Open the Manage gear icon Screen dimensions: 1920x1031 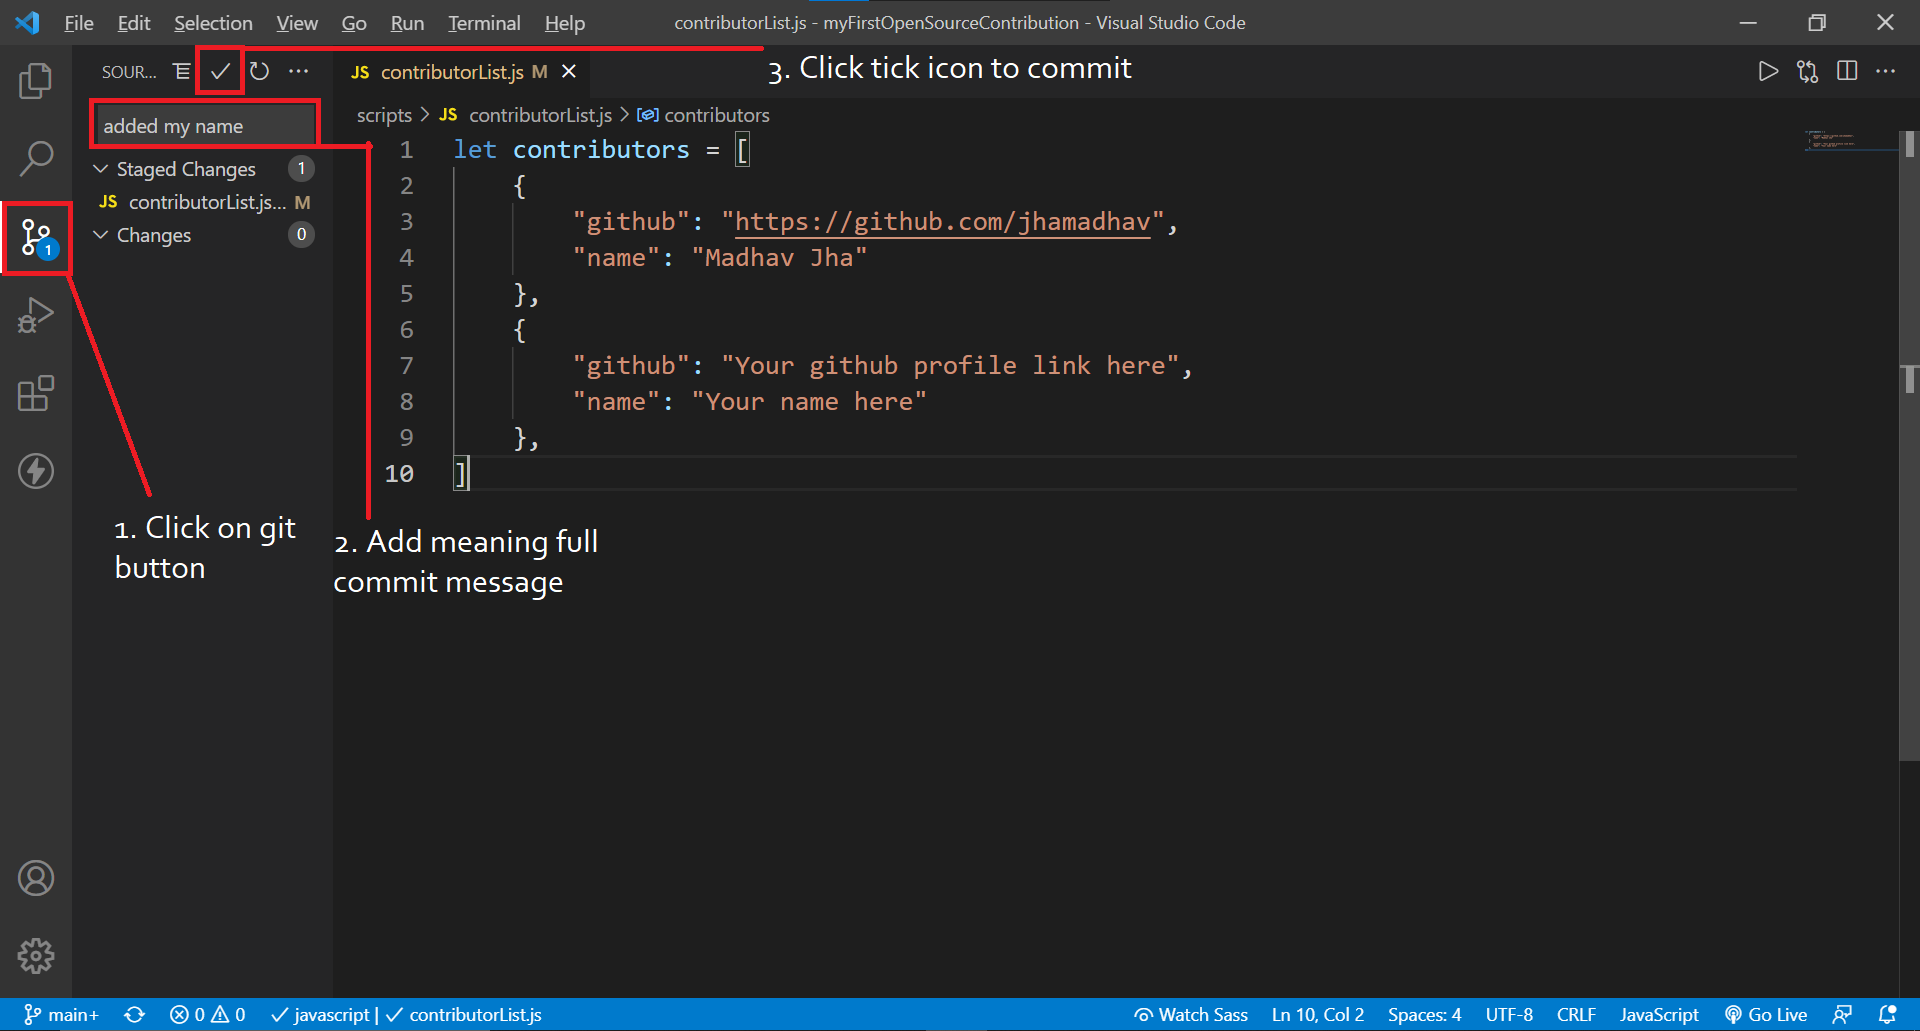(36, 956)
